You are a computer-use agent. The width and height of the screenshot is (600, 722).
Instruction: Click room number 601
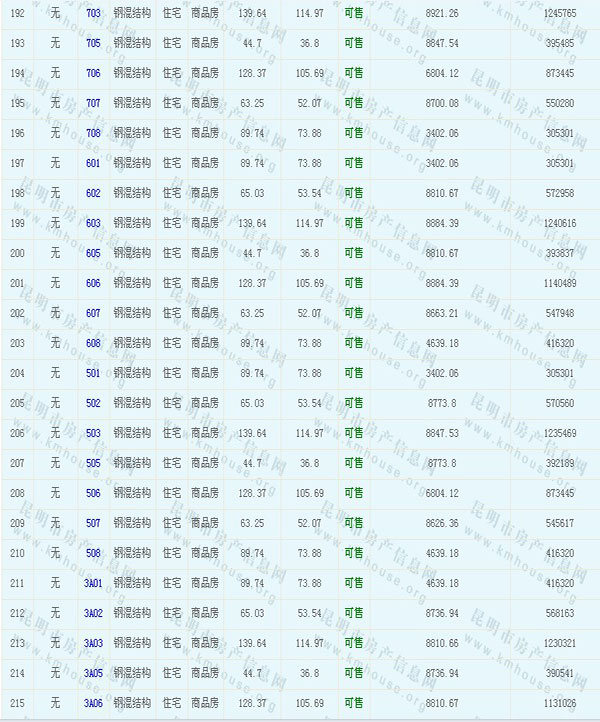(x=93, y=163)
